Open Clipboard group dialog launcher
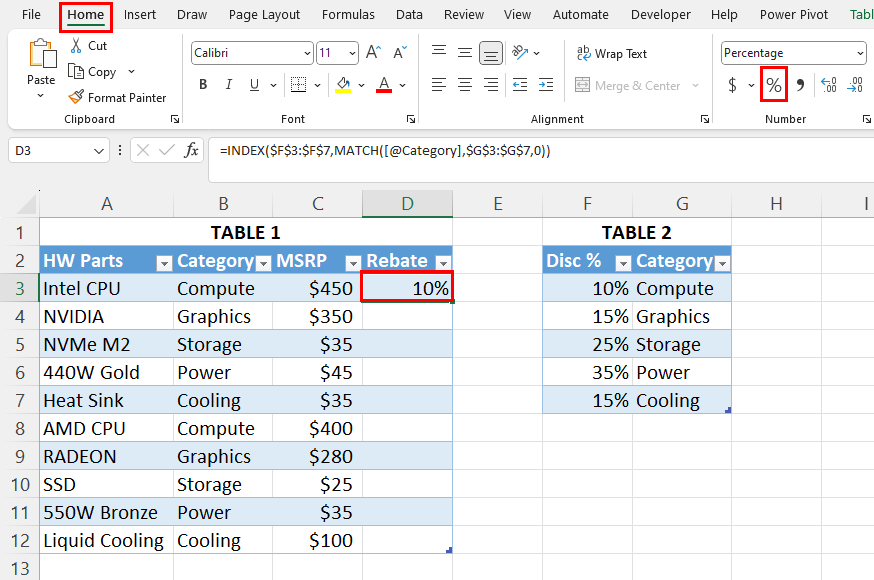Viewport: 874px width, 580px height. point(174,119)
